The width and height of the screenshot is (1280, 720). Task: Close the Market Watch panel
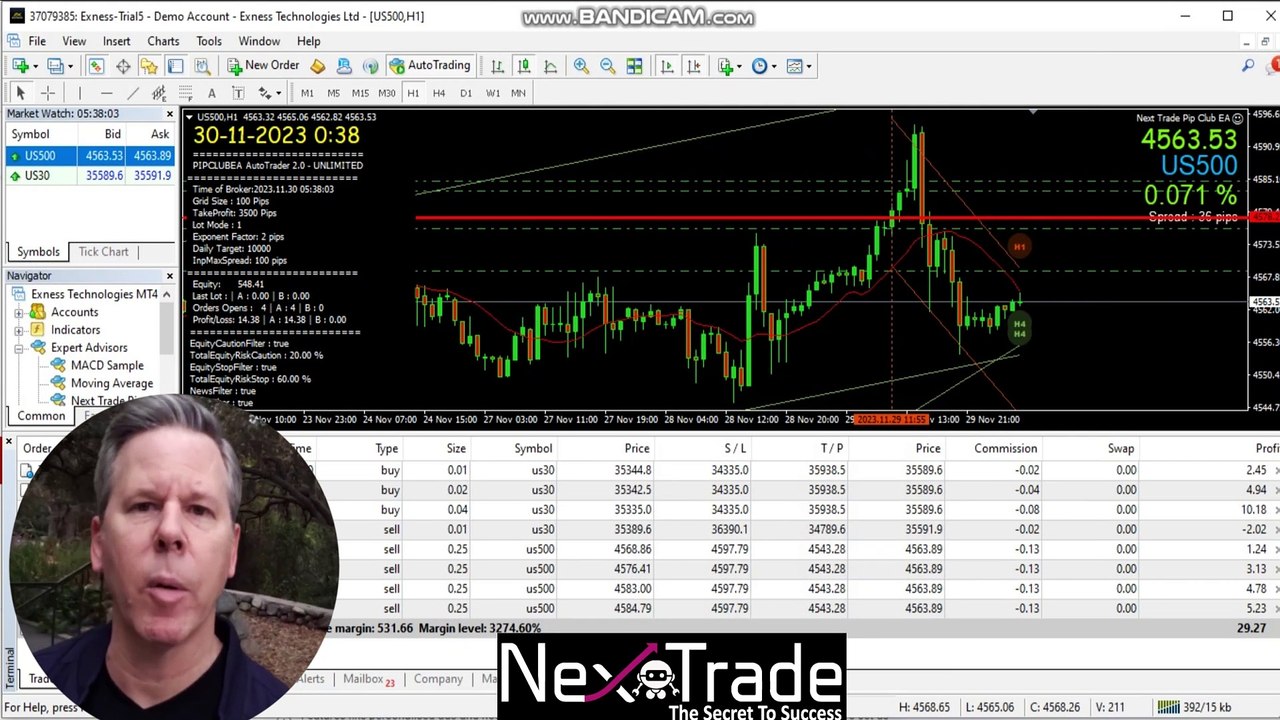169,114
